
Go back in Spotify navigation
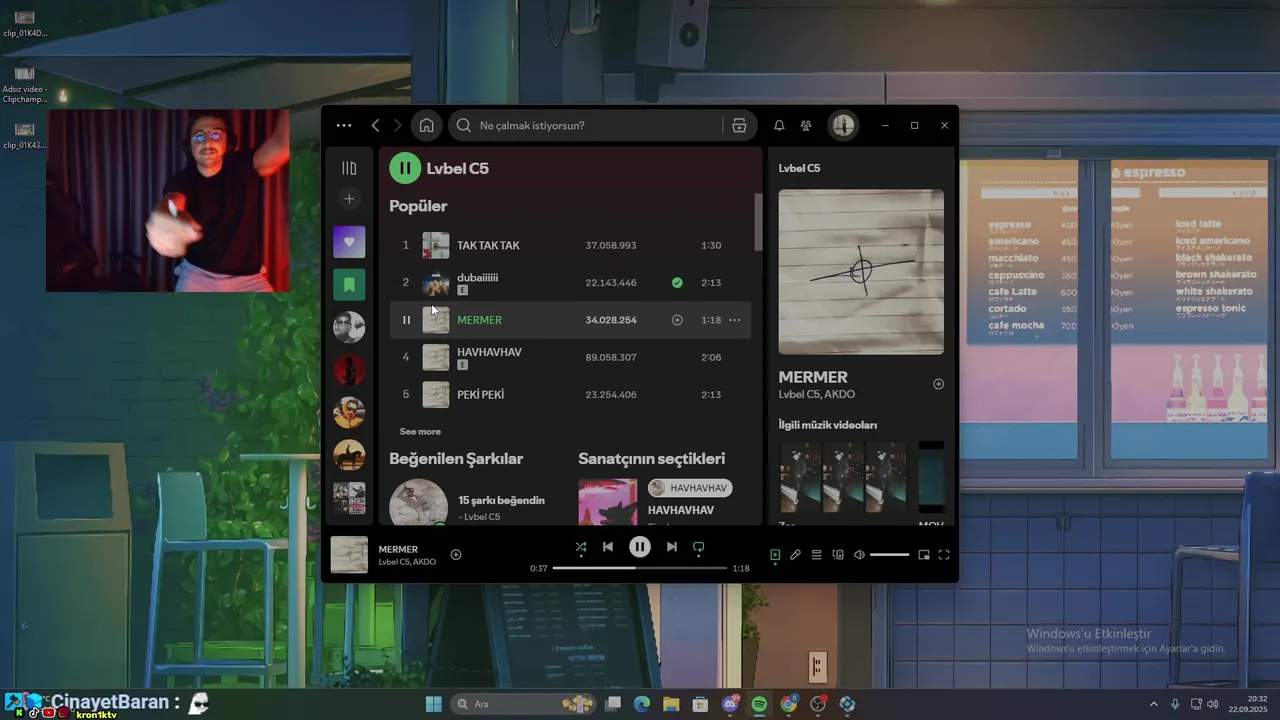(x=375, y=125)
